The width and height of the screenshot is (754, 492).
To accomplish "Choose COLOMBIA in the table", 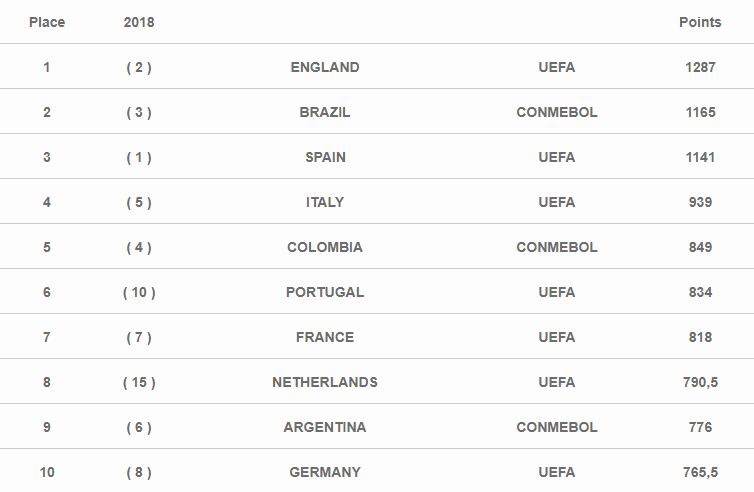I will tap(325, 247).
